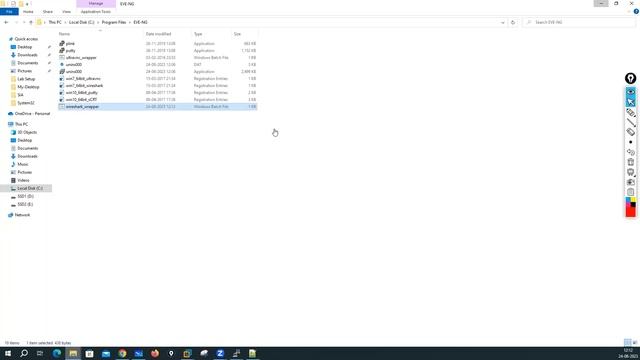Open Quick access in navigation pane

(26, 39)
